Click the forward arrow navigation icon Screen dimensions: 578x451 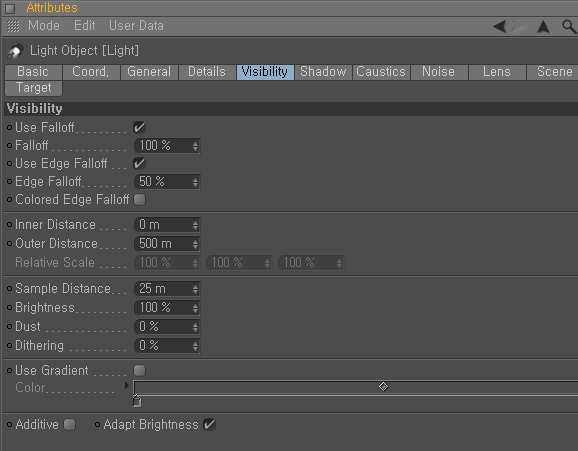pyautogui.click(x=520, y=26)
